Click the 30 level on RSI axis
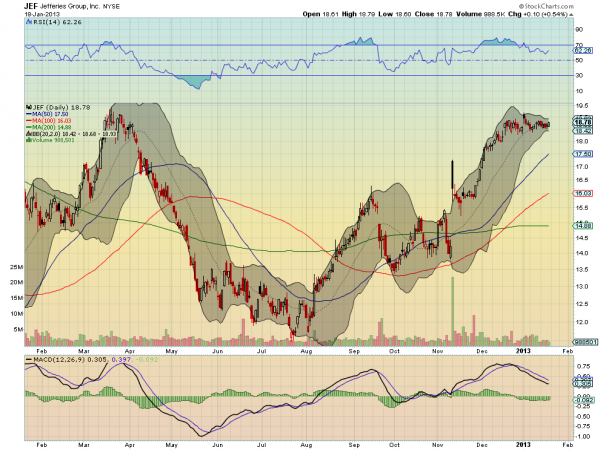 [x=579, y=75]
